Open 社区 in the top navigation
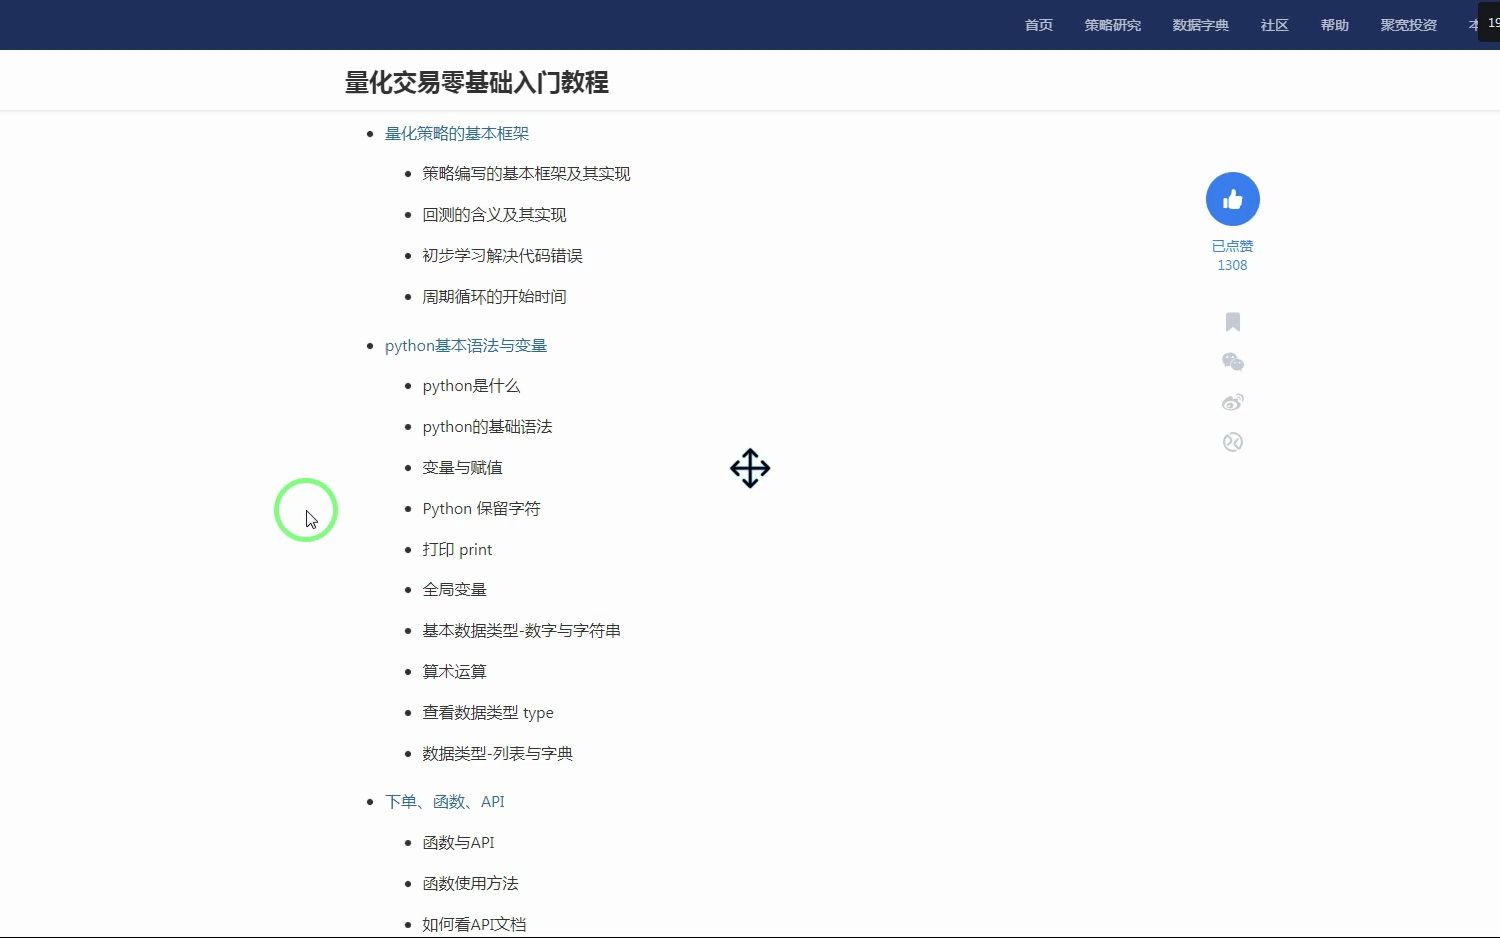Image resolution: width=1500 pixels, height=938 pixels. coord(1275,25)
